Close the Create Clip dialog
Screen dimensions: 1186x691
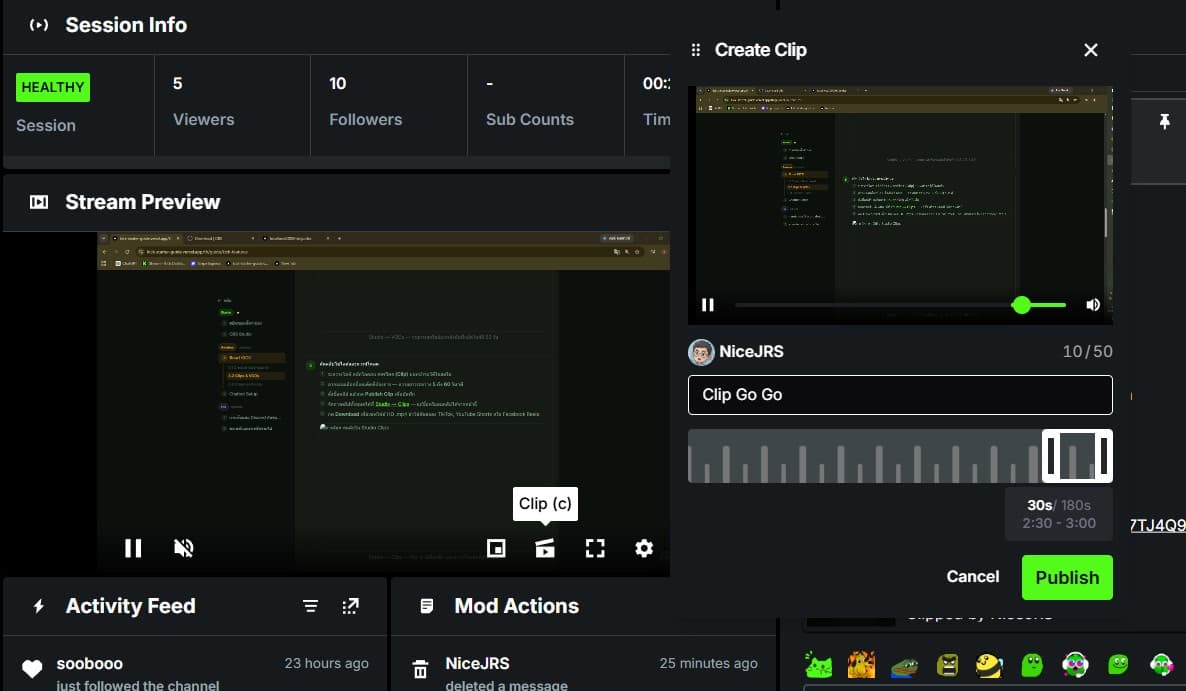point(1091,50)
